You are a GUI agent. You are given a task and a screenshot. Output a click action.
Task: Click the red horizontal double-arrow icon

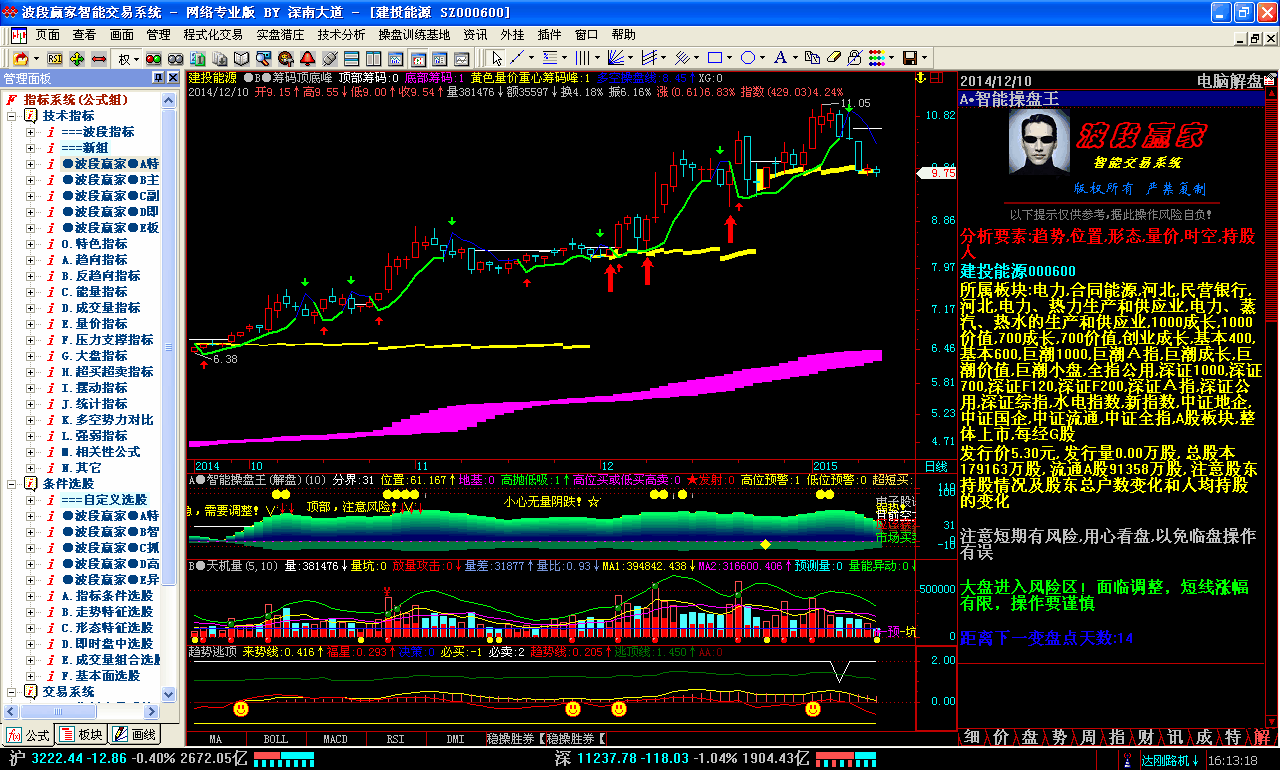pyautogui.click(x=99, y=58)
